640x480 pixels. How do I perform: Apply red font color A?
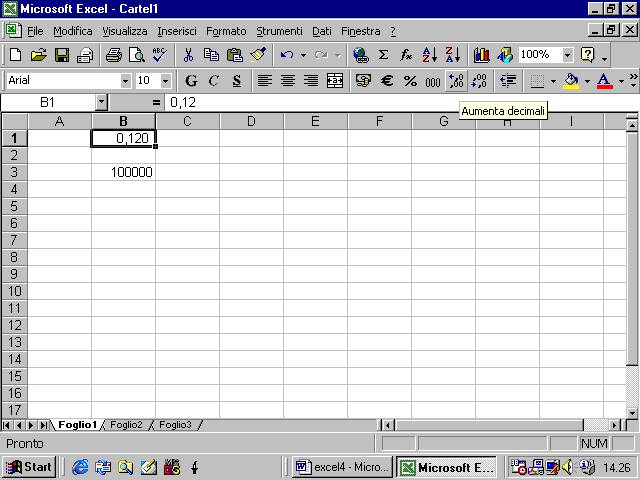[604, 80]
